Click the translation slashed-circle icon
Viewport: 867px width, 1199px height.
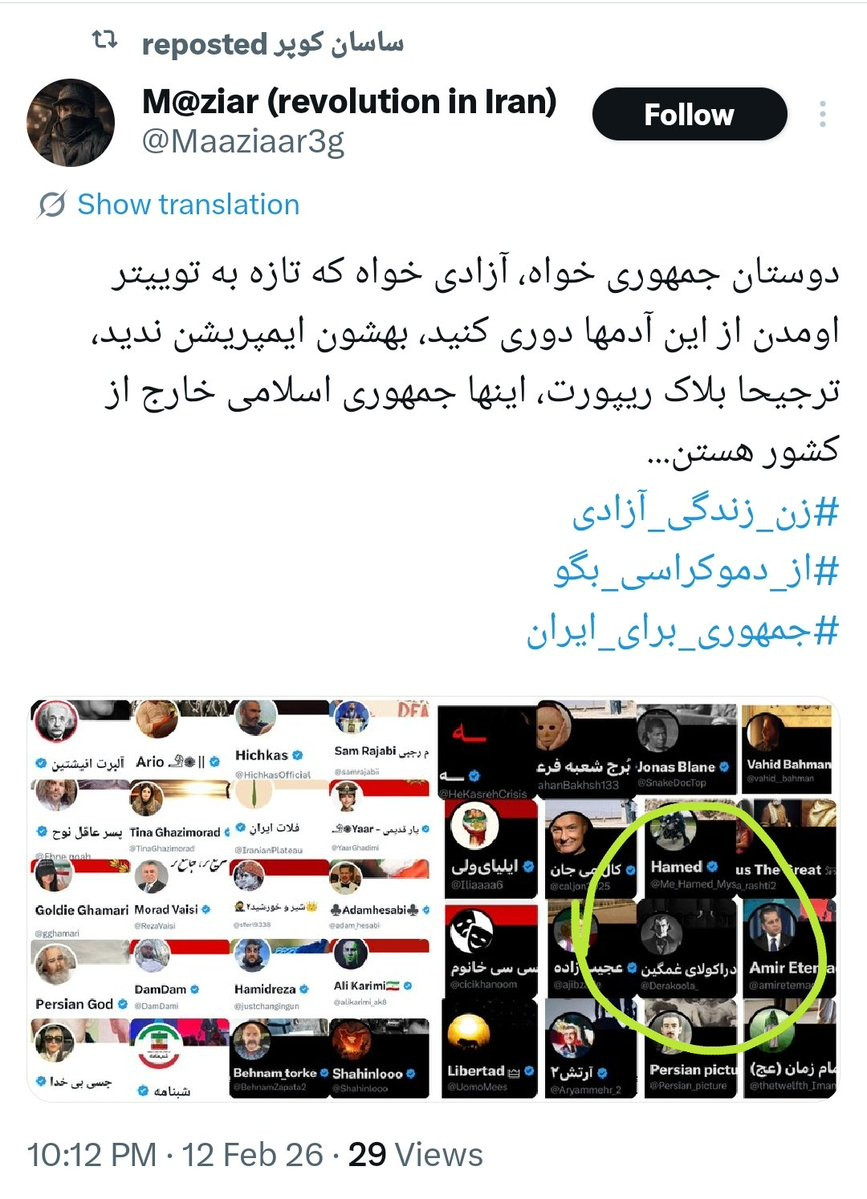(52, 205)
